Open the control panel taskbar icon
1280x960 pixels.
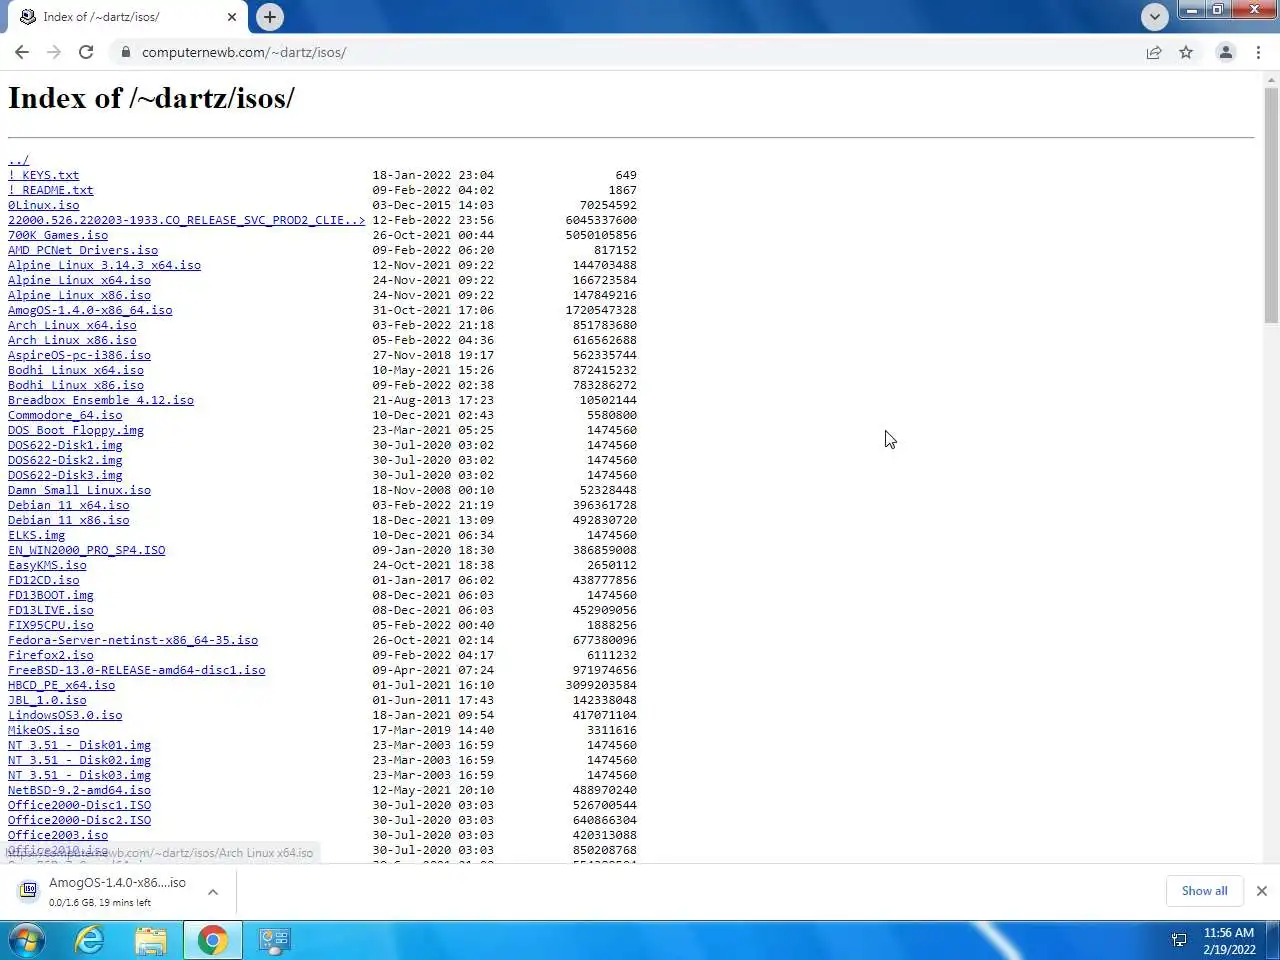click(x=274, y=940)
